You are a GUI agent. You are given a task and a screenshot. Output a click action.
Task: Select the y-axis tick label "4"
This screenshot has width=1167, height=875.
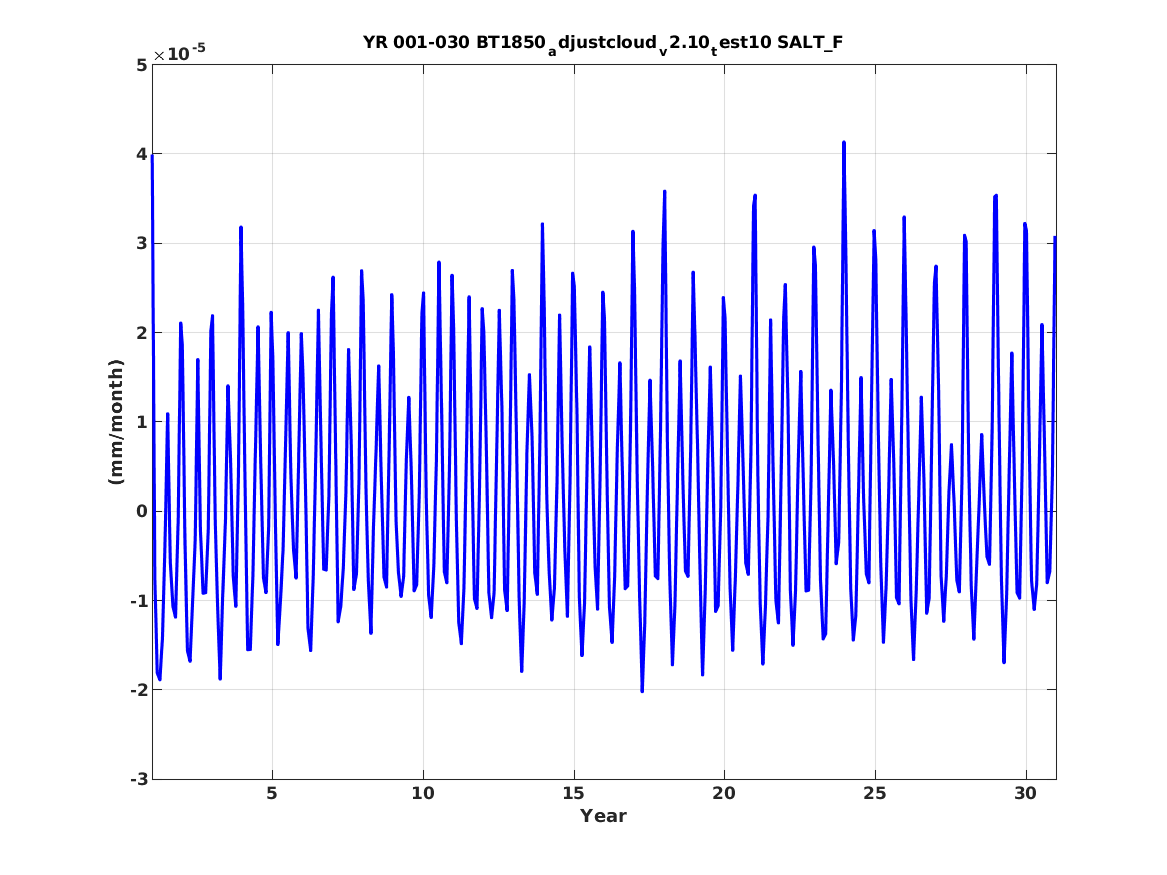[141, 155]
